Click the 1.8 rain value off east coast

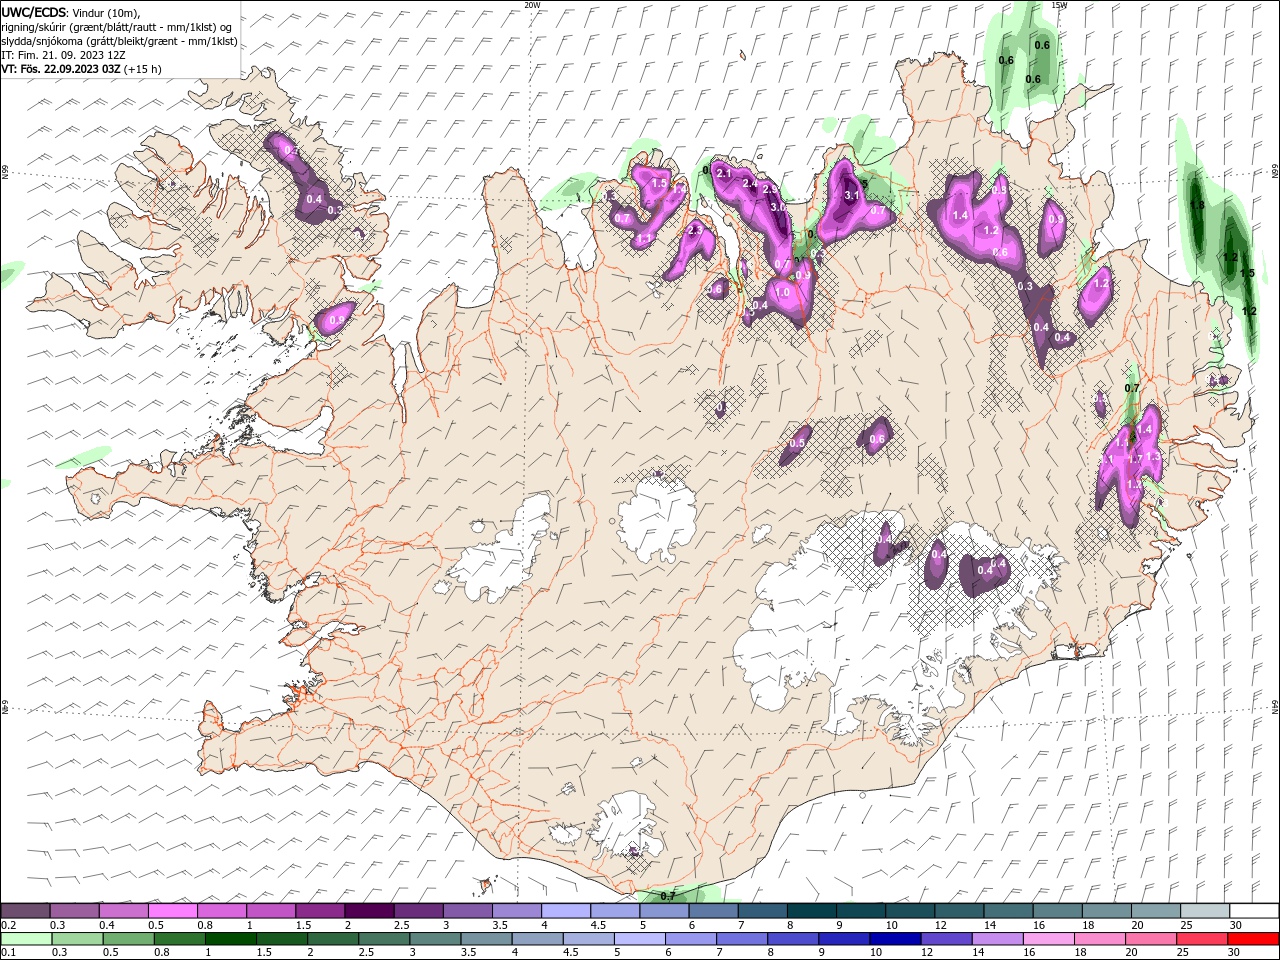tap(1197, 205)
